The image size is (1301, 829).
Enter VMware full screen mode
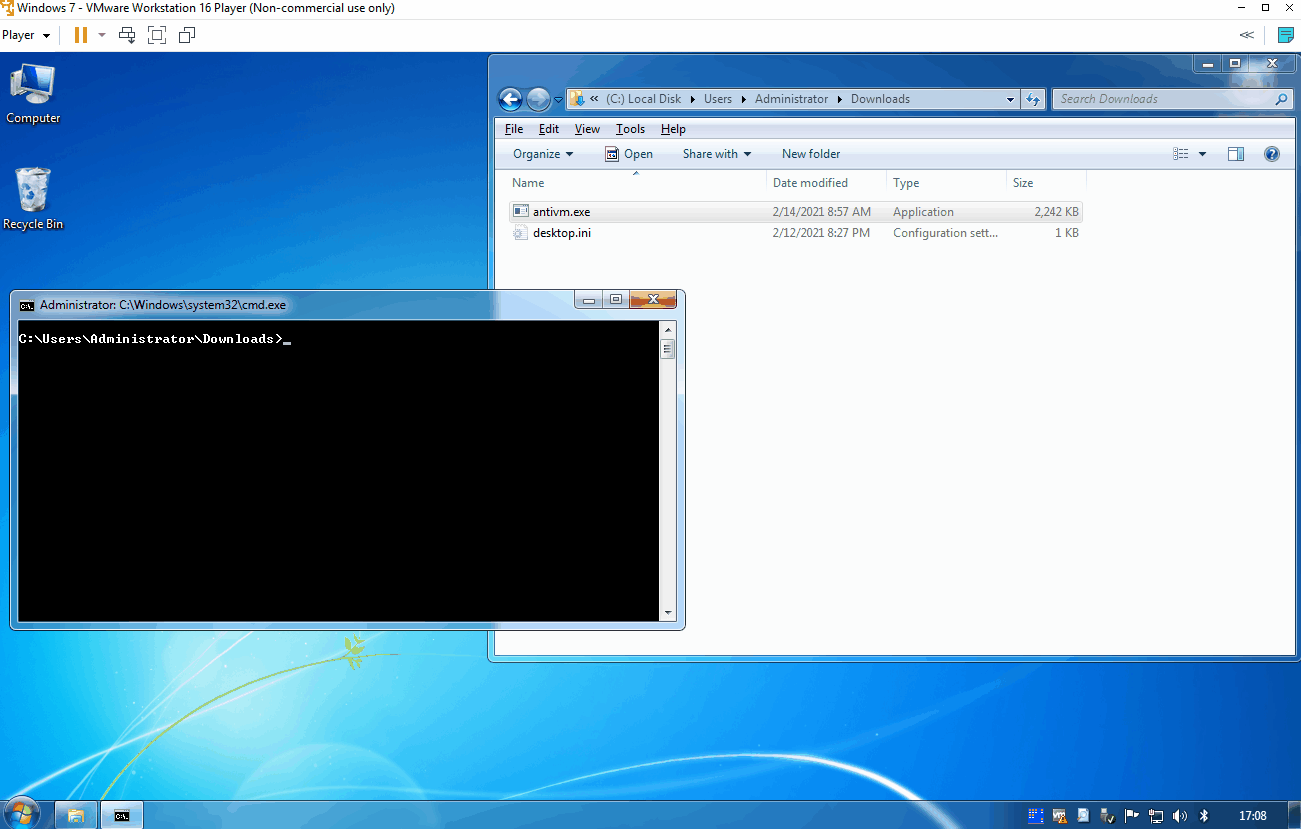pyautogui.click(x=156, y=35)
